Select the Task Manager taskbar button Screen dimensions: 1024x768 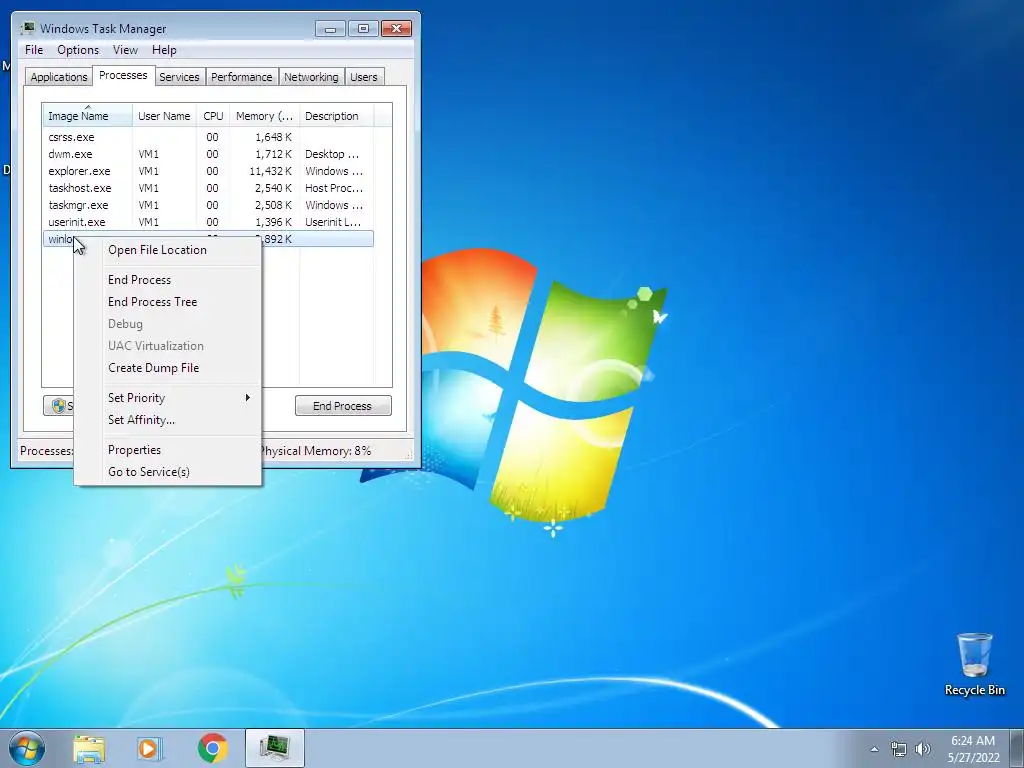coord(275,748)
